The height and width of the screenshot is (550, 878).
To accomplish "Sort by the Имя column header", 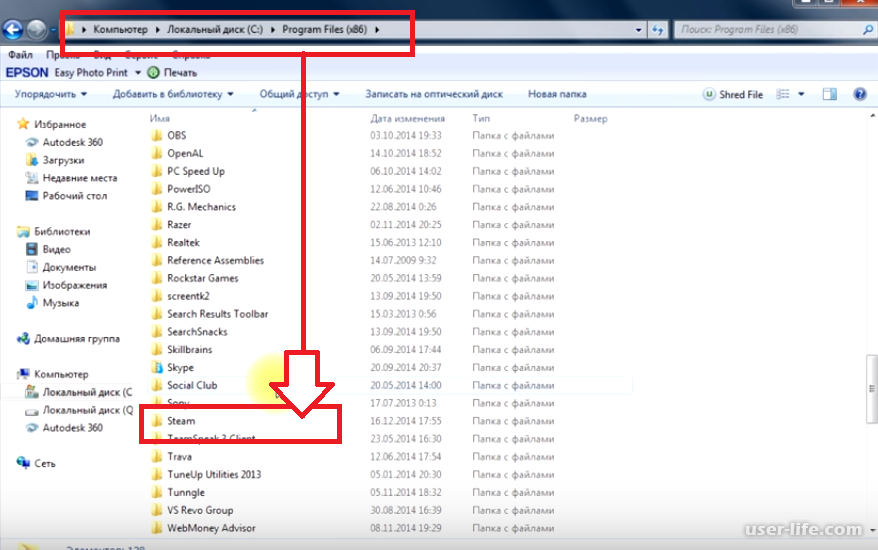I will (160, 118).
